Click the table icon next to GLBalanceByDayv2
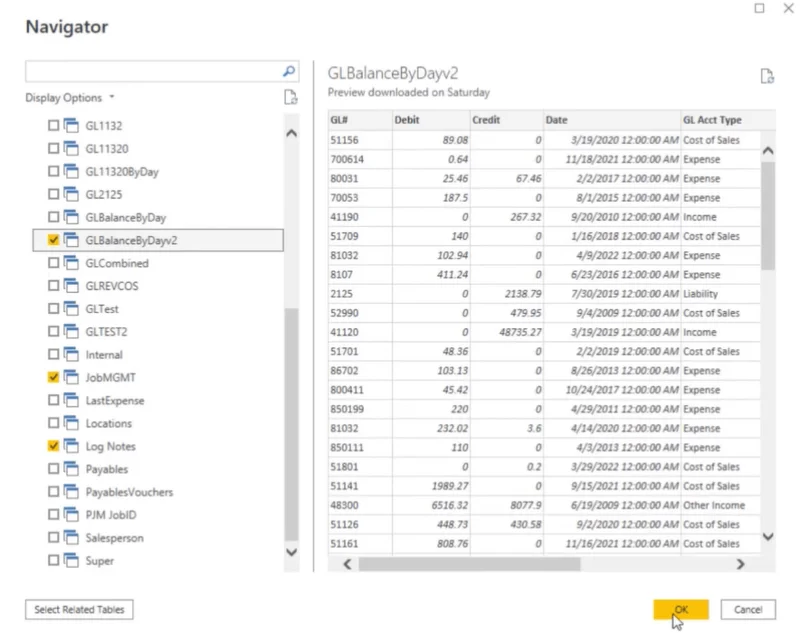Viewport: 800px width, 633px height. tap(71, 240)
